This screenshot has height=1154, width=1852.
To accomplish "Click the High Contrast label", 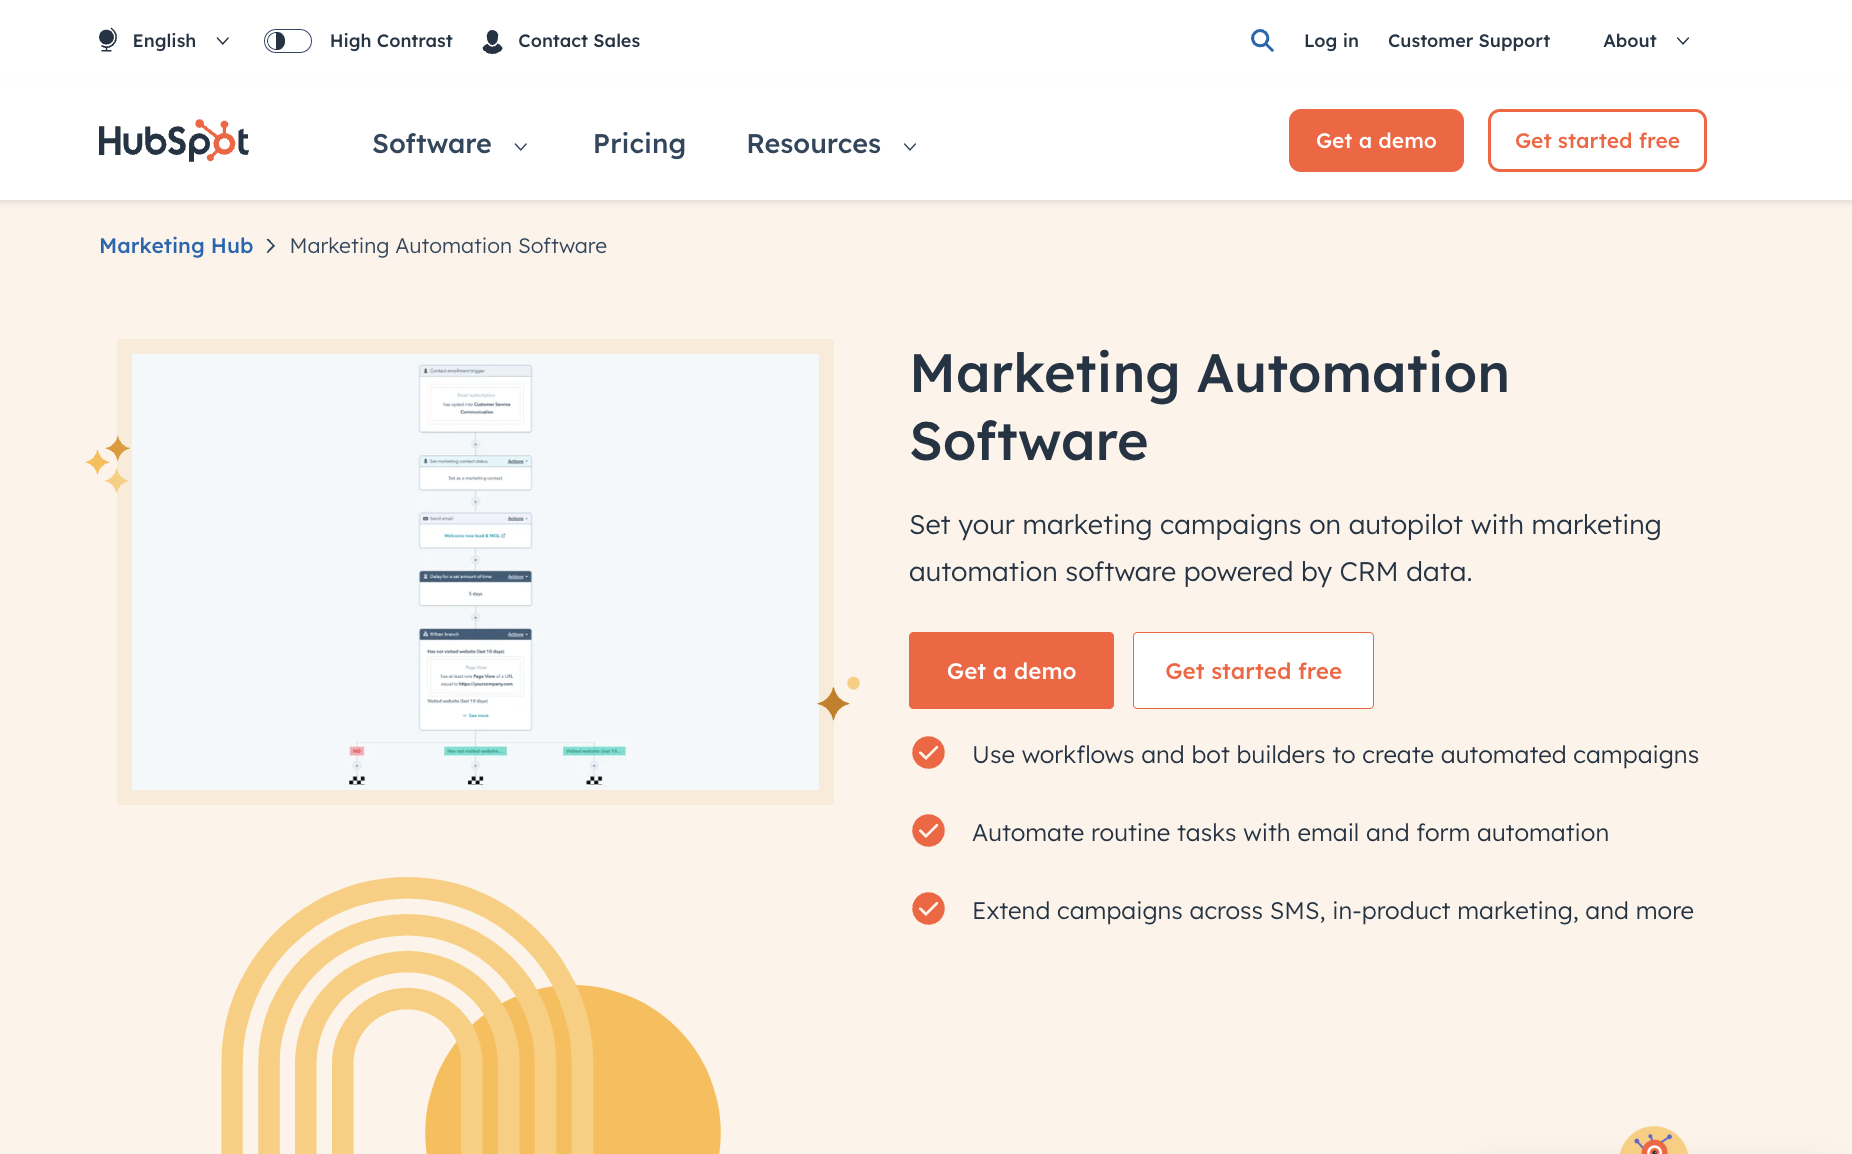I will tap(391, 41).
